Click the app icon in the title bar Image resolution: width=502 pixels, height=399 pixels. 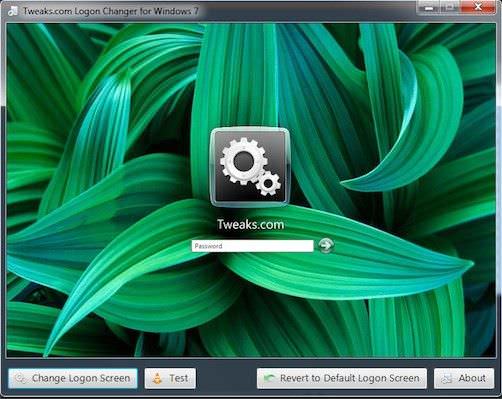(13, 11)
